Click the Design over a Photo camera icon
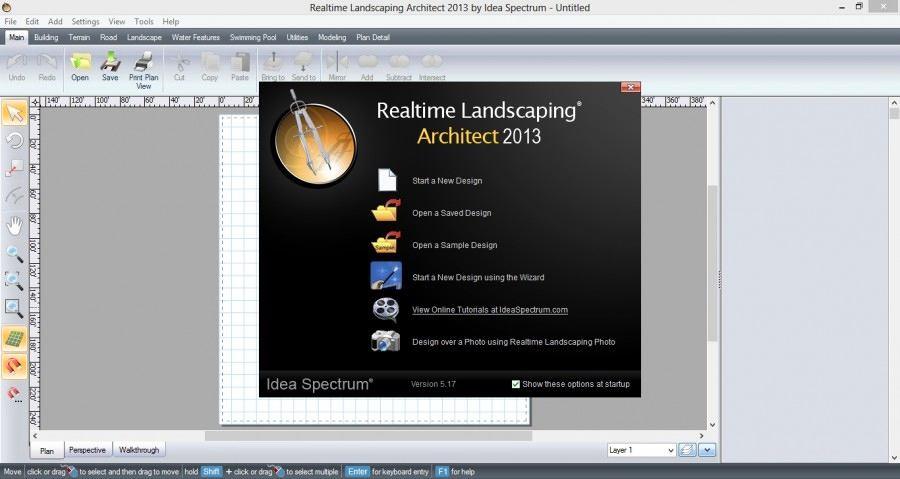The image size is (900, 479). [387, 341]
